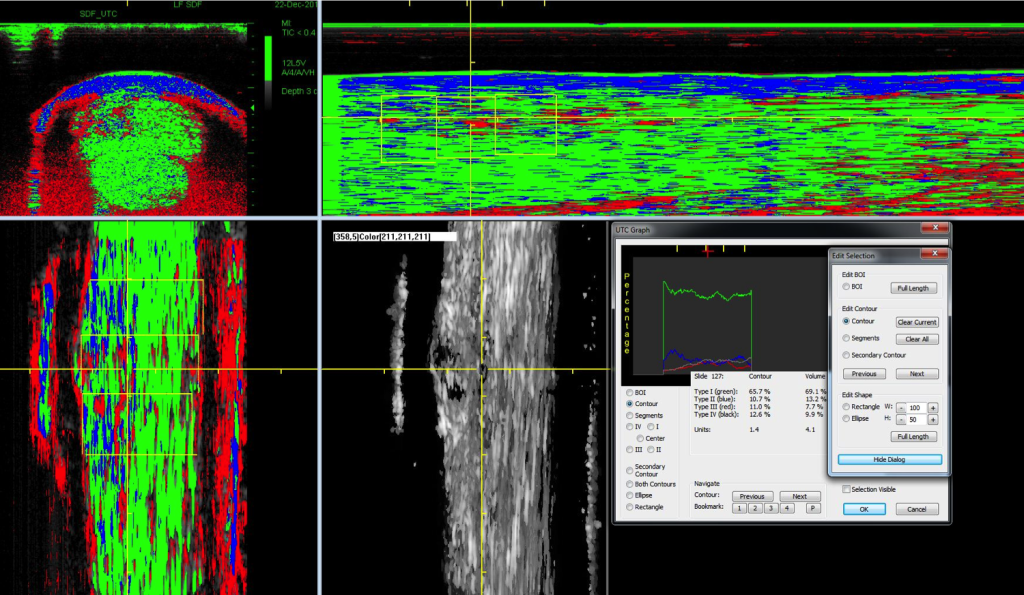The image size is (1024, 595).
Task: Jump to bookmark 3
Action: click(x=772, y=508)
